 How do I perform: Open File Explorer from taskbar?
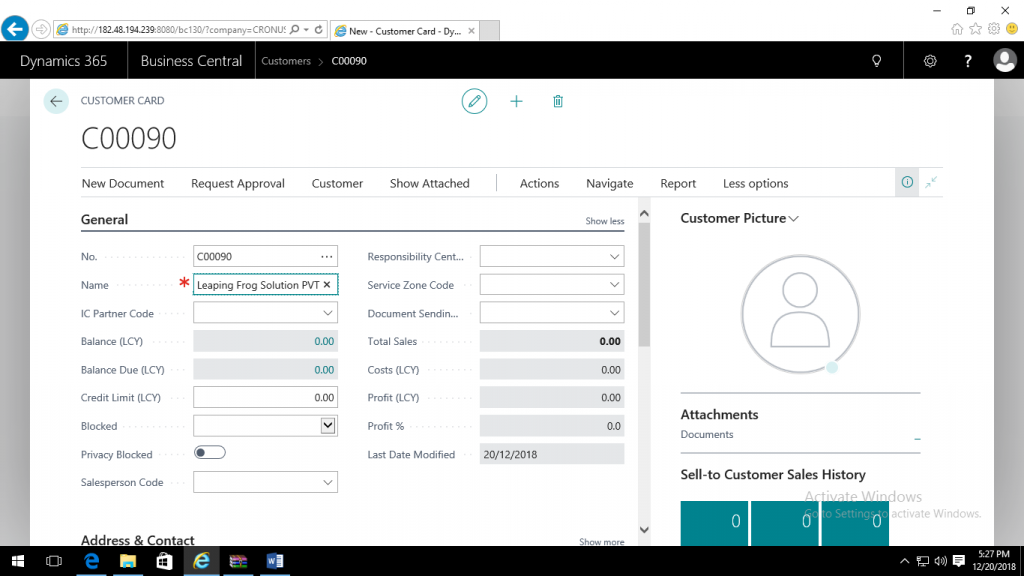tap(128, 561)
